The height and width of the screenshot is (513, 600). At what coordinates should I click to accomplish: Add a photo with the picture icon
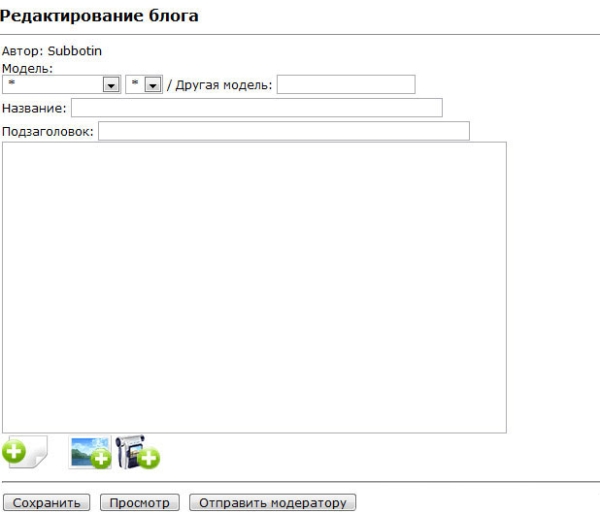point(90,452)
